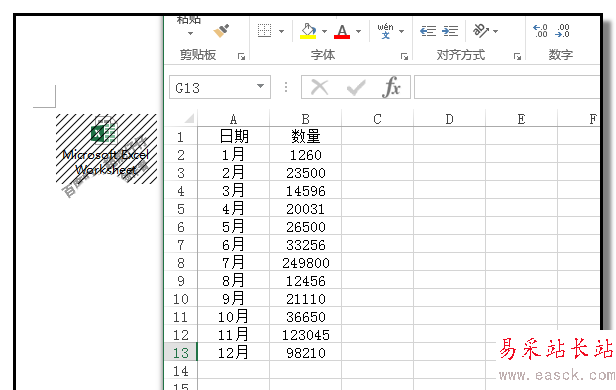Click cell containing 12月

pyautogui.click(x=233, y=353)
